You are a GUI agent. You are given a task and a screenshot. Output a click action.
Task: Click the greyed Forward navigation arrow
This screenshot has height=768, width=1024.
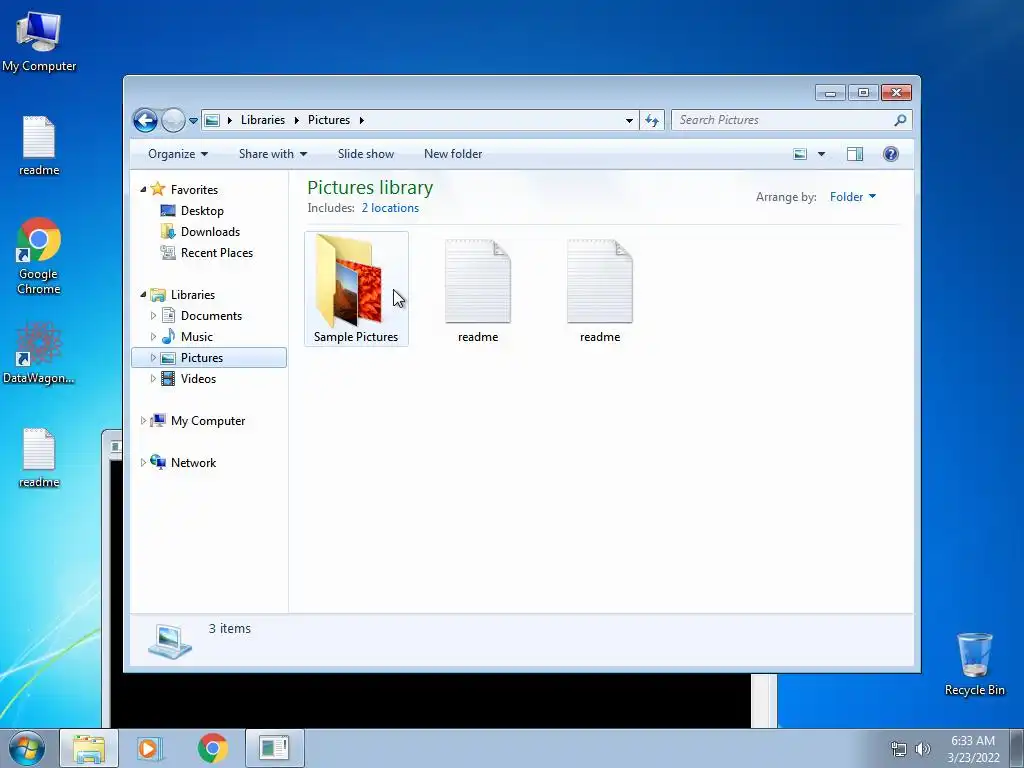(172, 120)
